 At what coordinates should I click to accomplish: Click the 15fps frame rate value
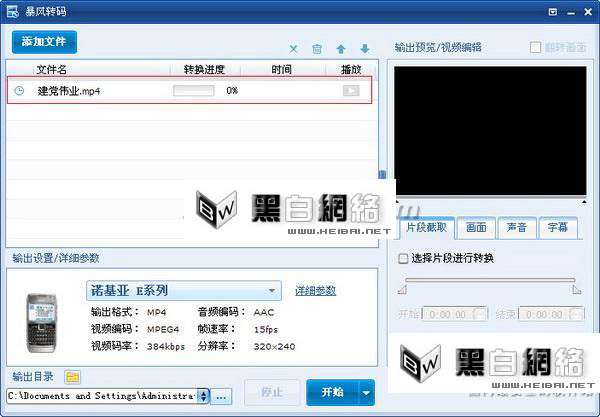(266, 329)
